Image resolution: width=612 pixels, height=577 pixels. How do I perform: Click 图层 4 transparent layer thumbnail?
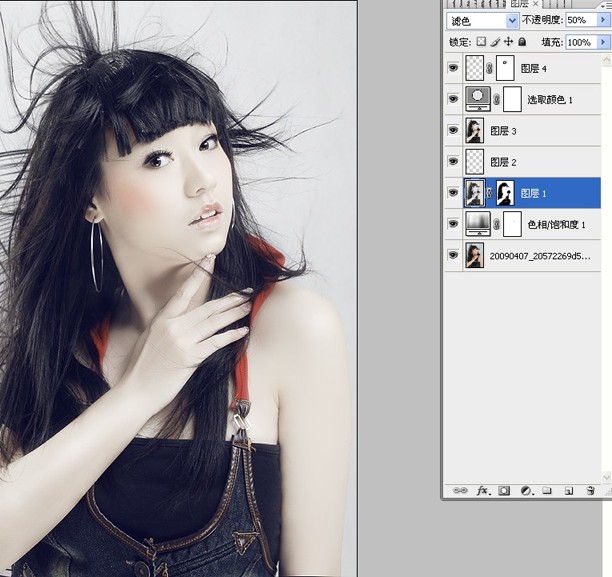pyautogui.click(x=475, y=68)
